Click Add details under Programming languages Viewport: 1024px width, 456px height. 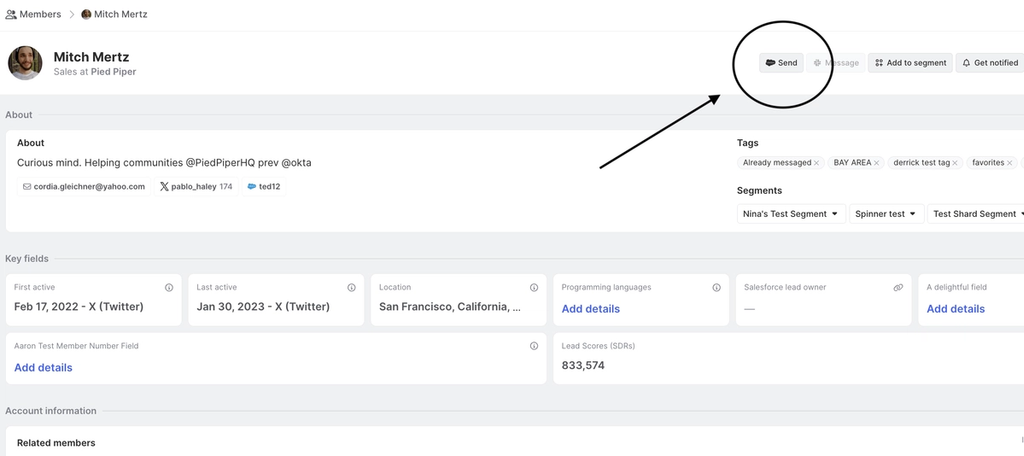click(x=591, y=309)
